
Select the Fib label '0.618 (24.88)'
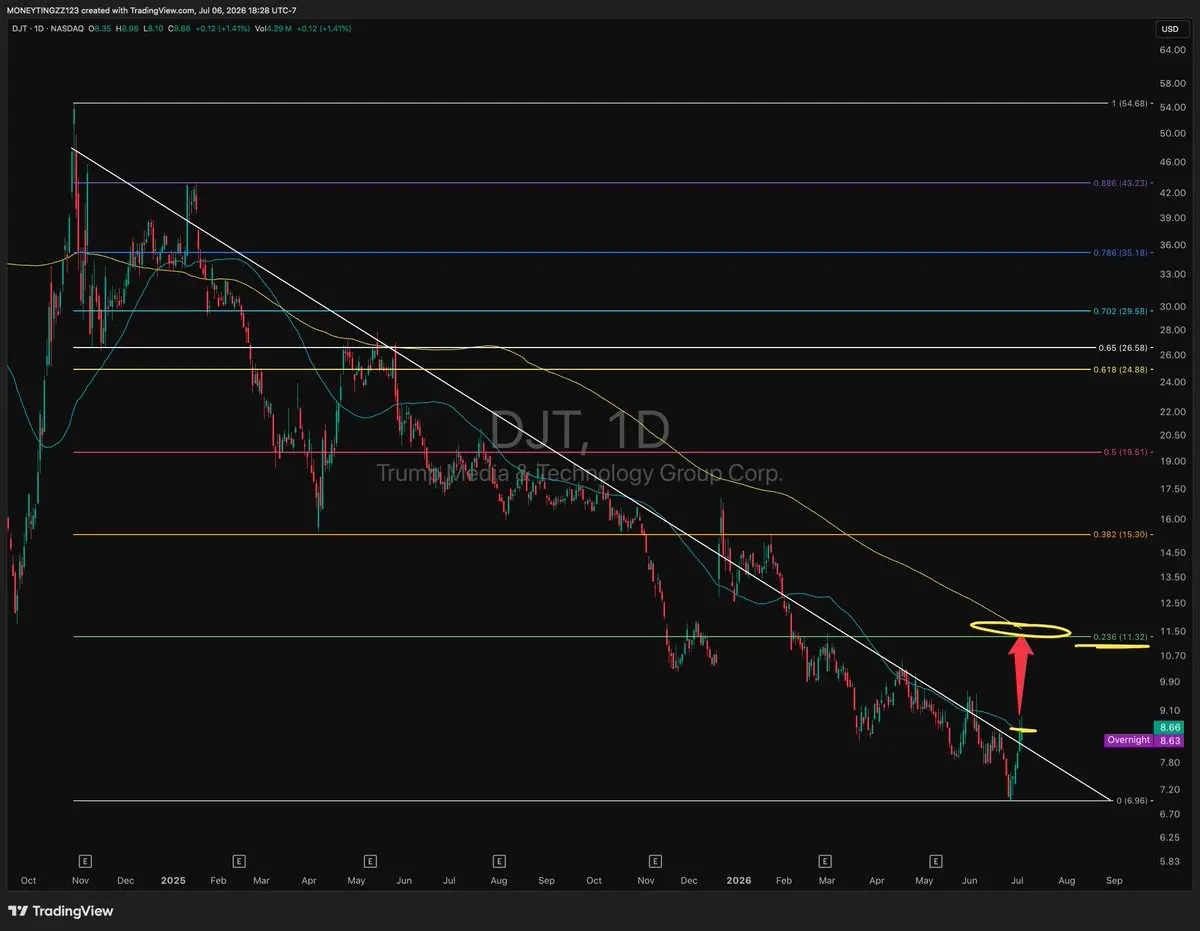(x=1121, y=370)
